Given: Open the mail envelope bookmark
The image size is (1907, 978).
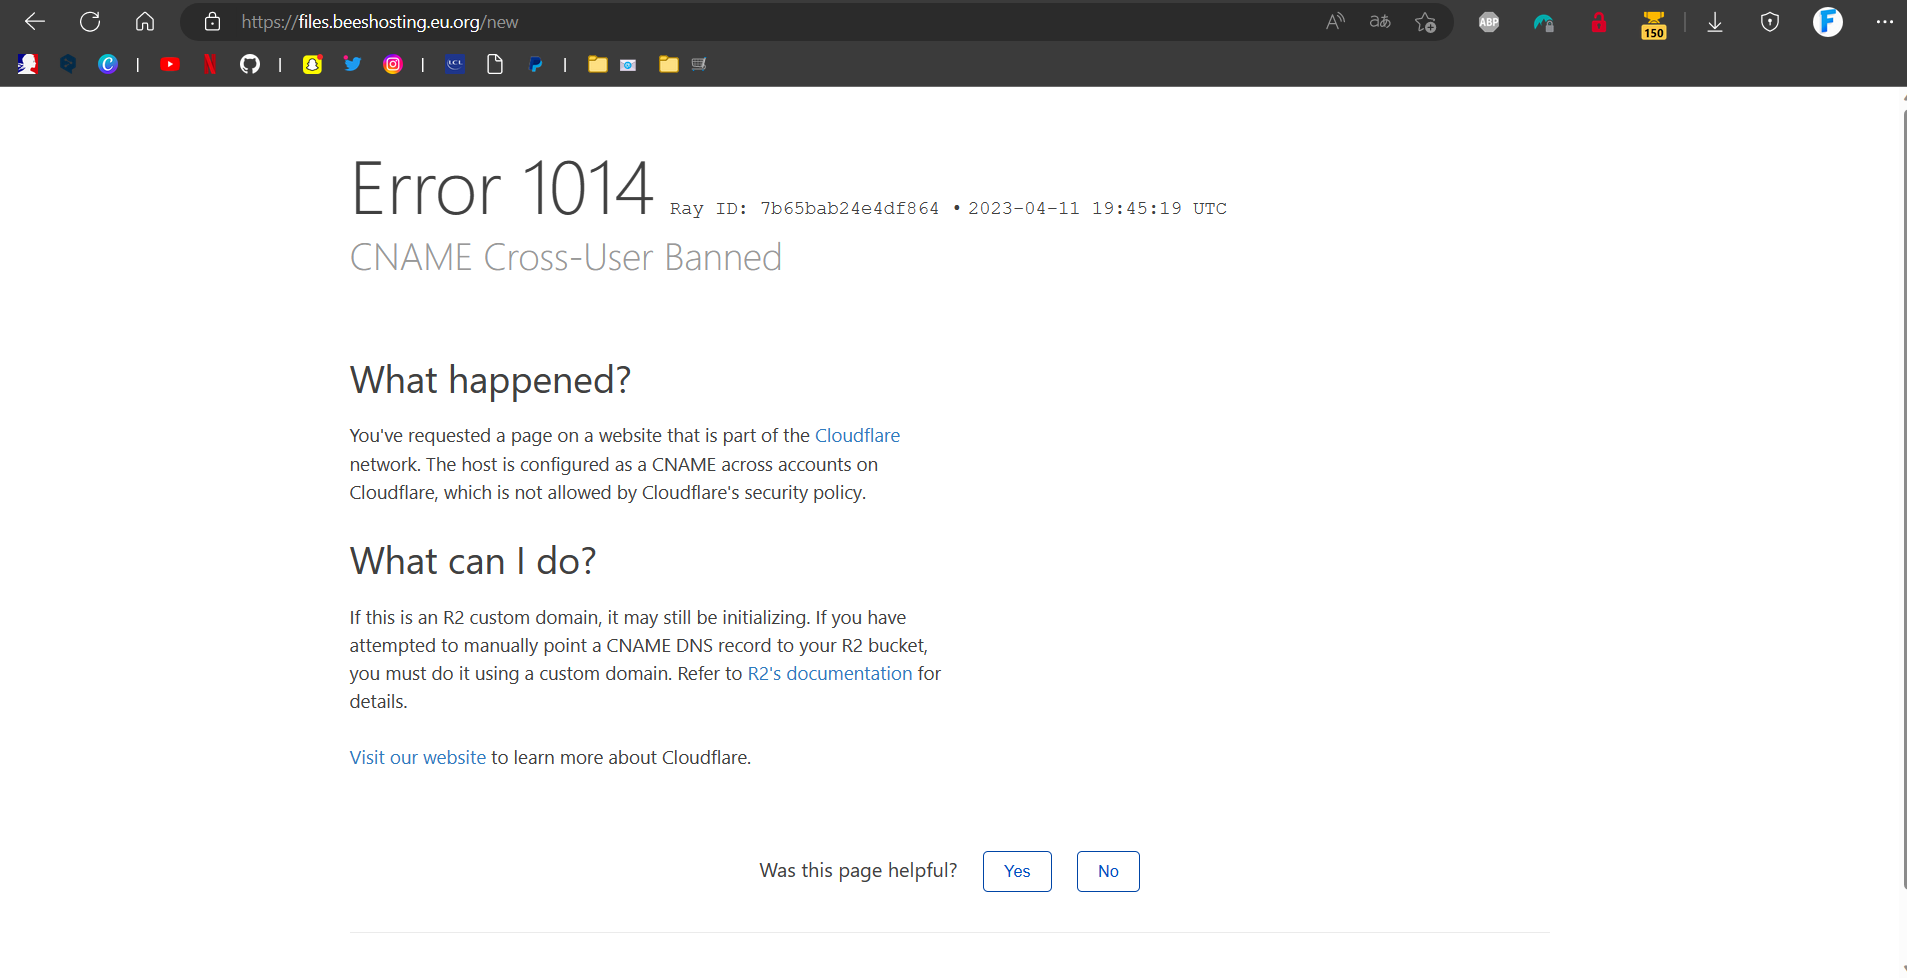Looking at the screenshot, I should 628,65.
